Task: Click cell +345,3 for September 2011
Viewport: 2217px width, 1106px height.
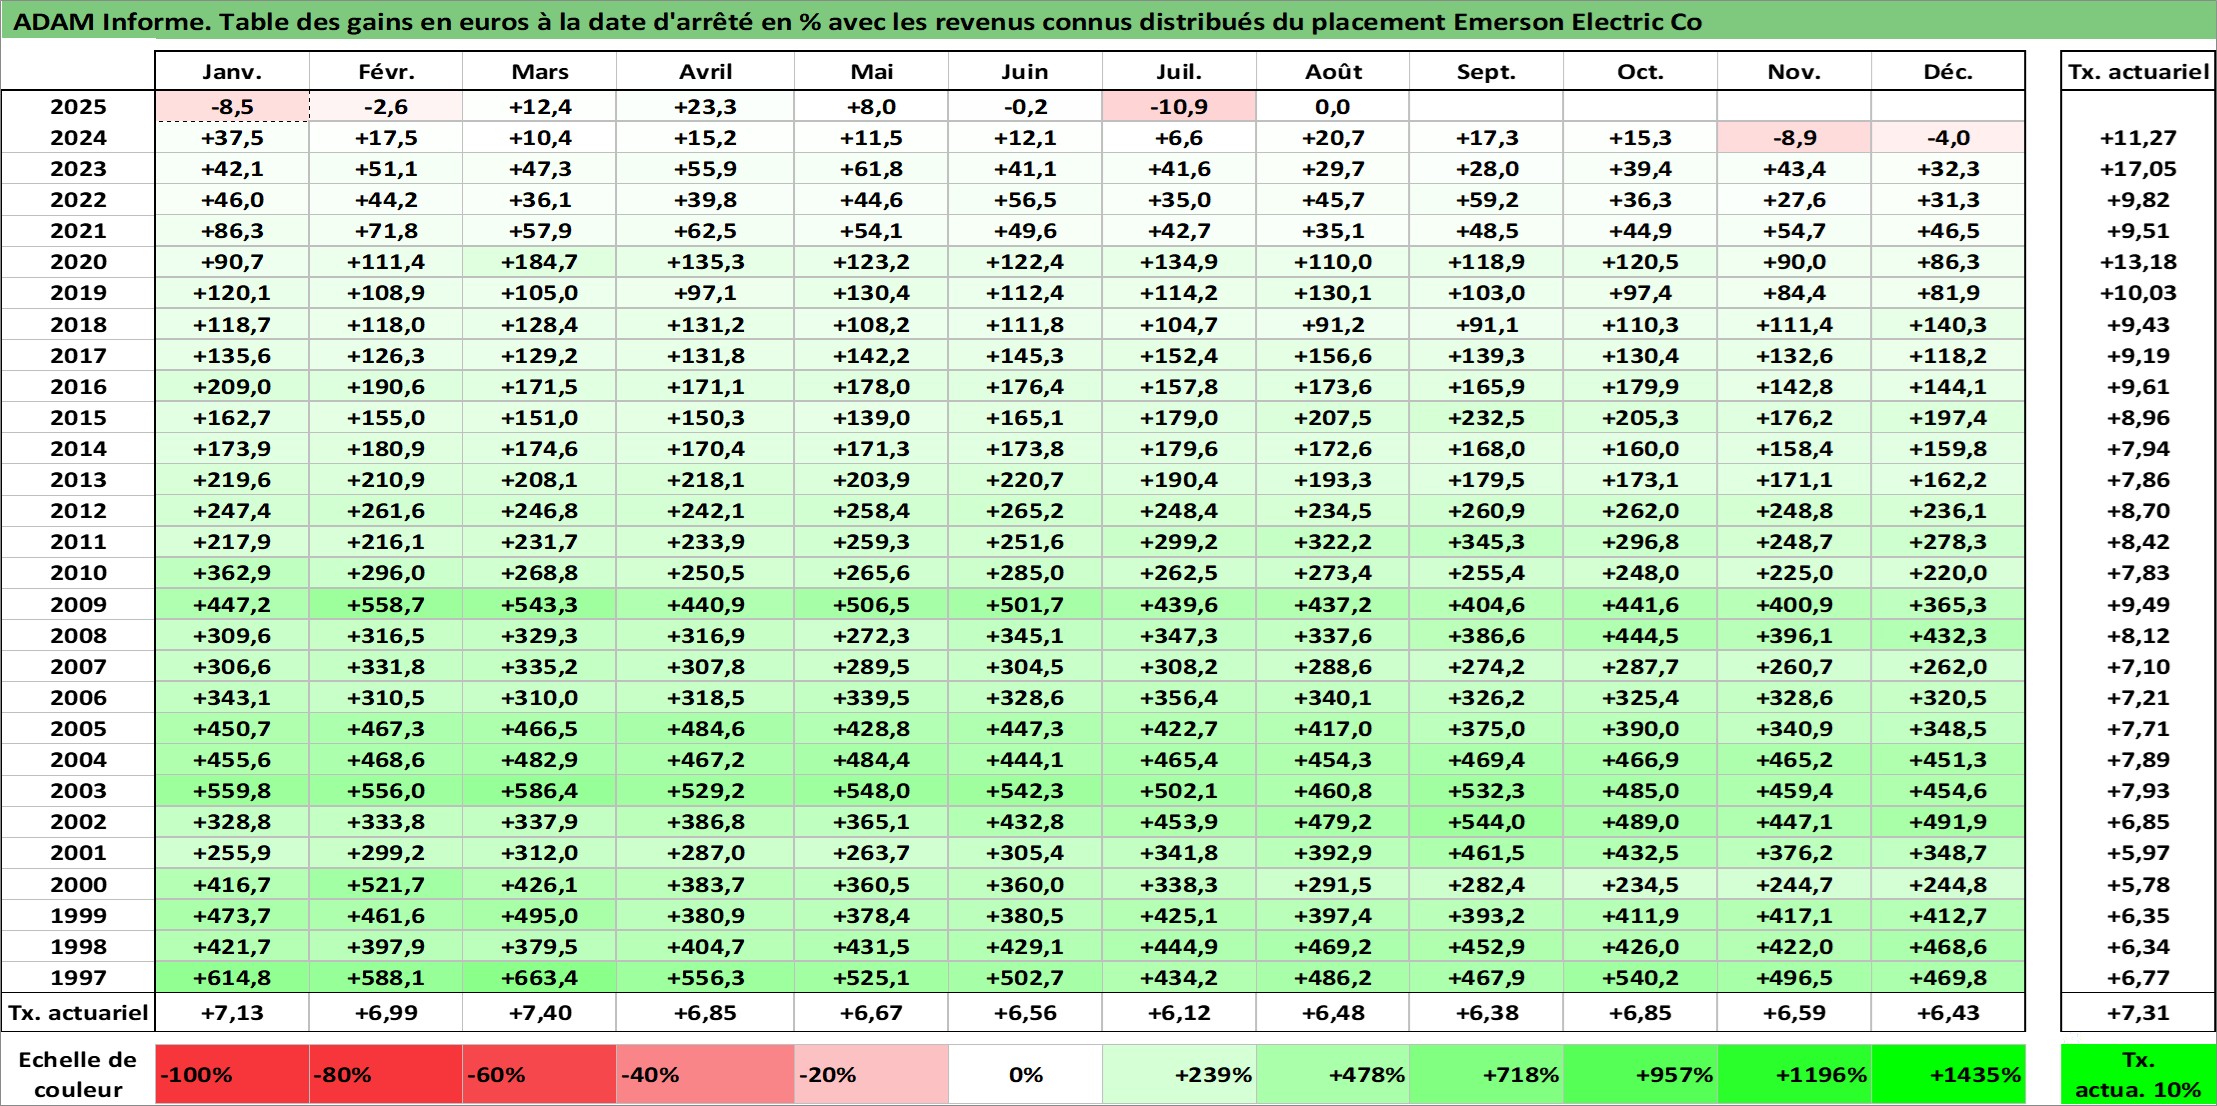Action: 1486,542
